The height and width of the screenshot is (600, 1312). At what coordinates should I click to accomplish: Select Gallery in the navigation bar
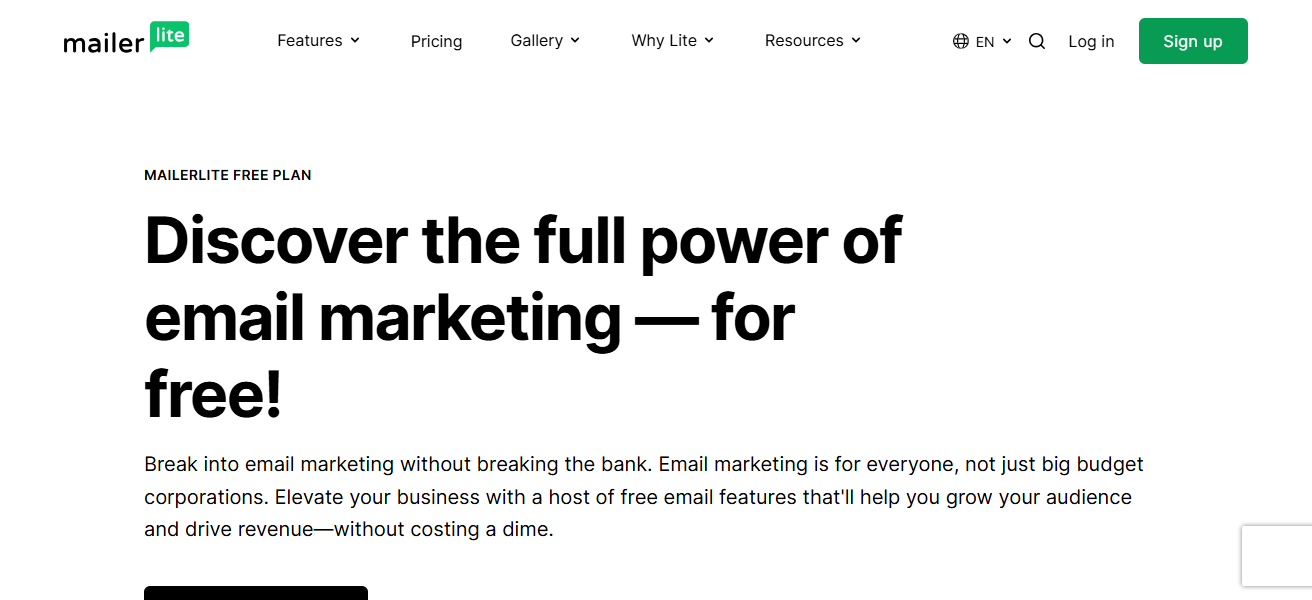pos(537,40)
